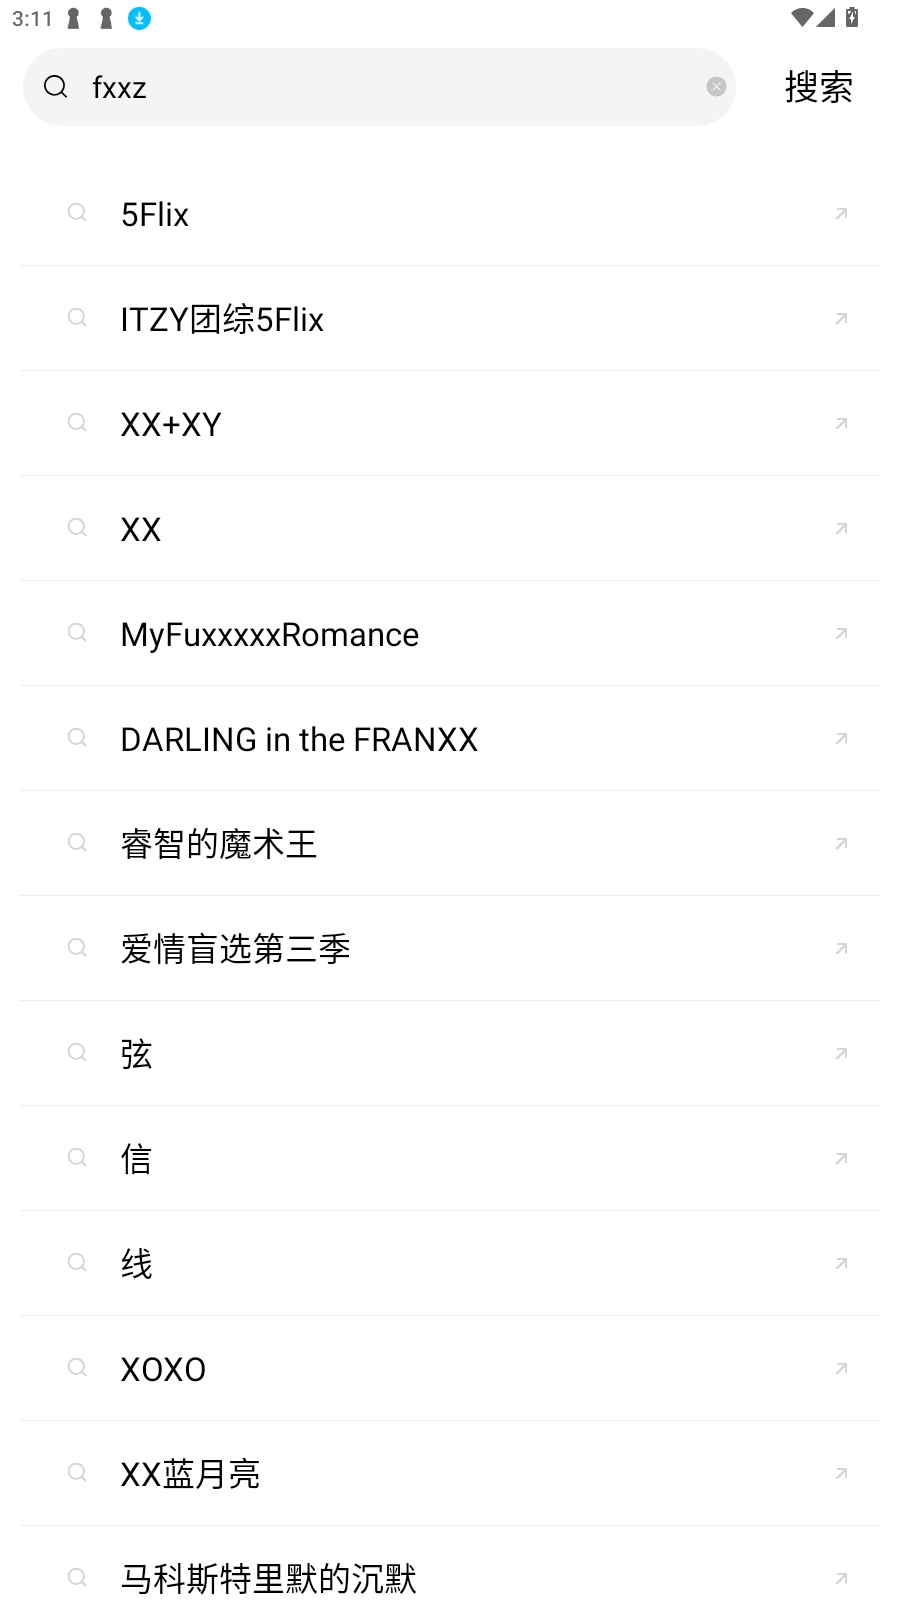Tap the fill arrow next to 睿智的魔术王

841,844
